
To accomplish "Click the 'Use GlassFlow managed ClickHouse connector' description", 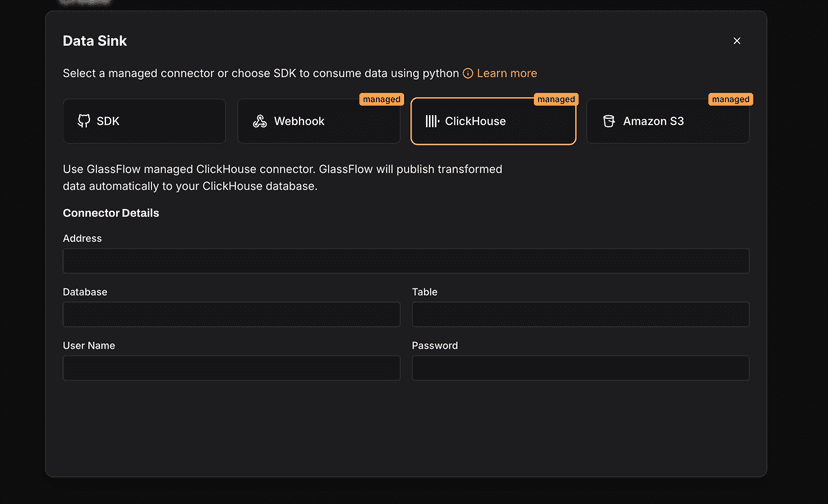I will (283, 178).
